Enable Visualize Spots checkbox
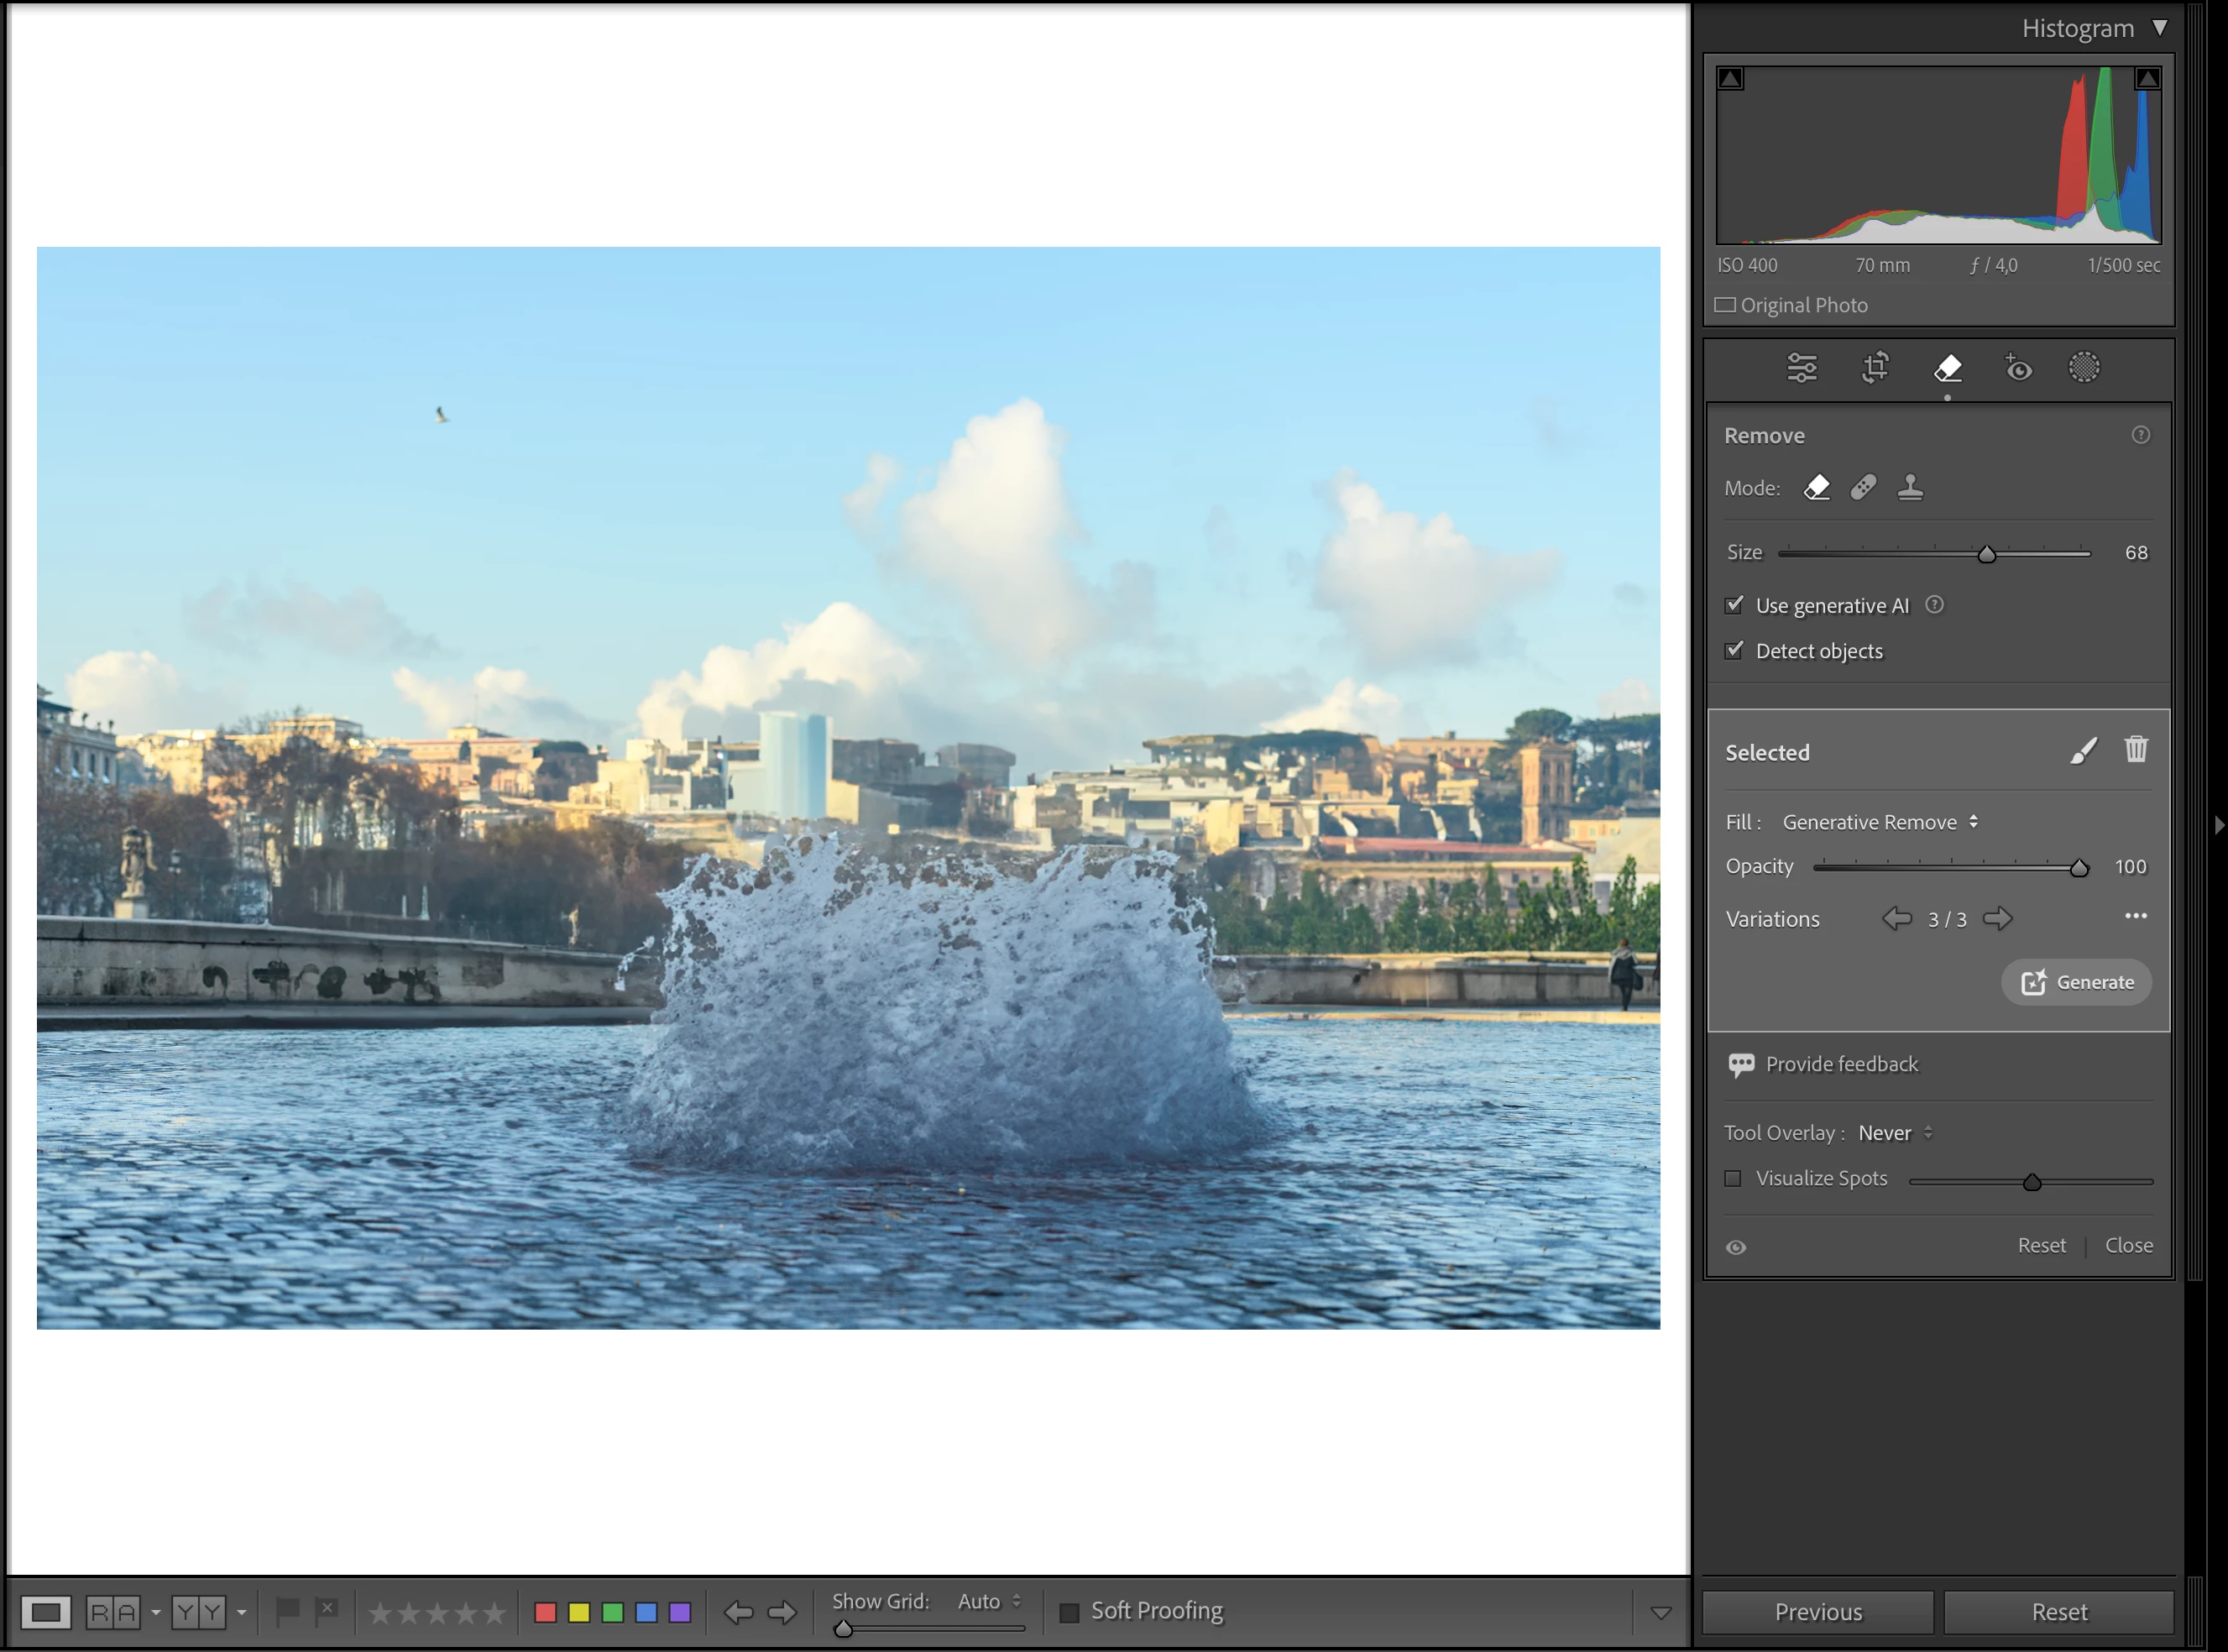Image resolution: width=2228 pixels, height=1652 pixels. (x=1733, y=1179)
